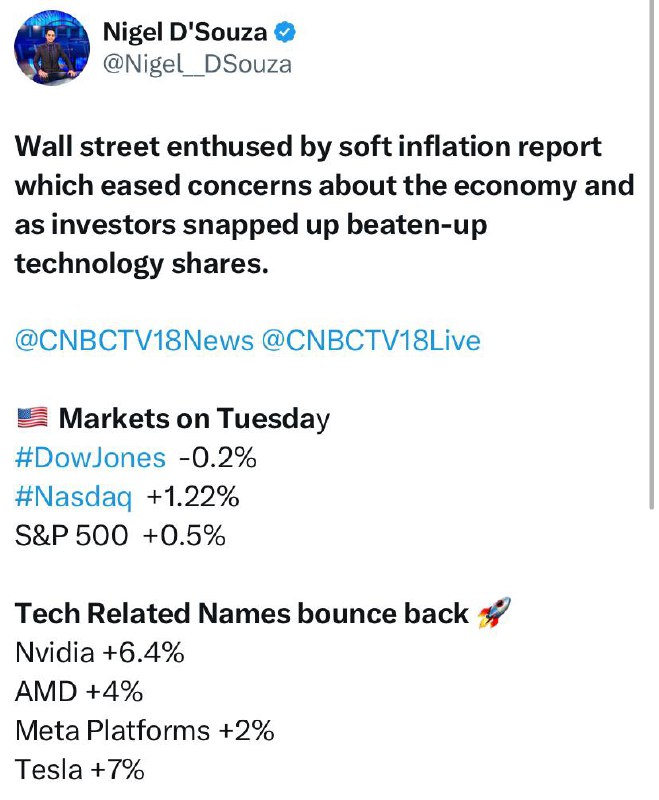Open the #DowJones hashtag
This screenshot has height=800, width=659.
tap(90, 457)
